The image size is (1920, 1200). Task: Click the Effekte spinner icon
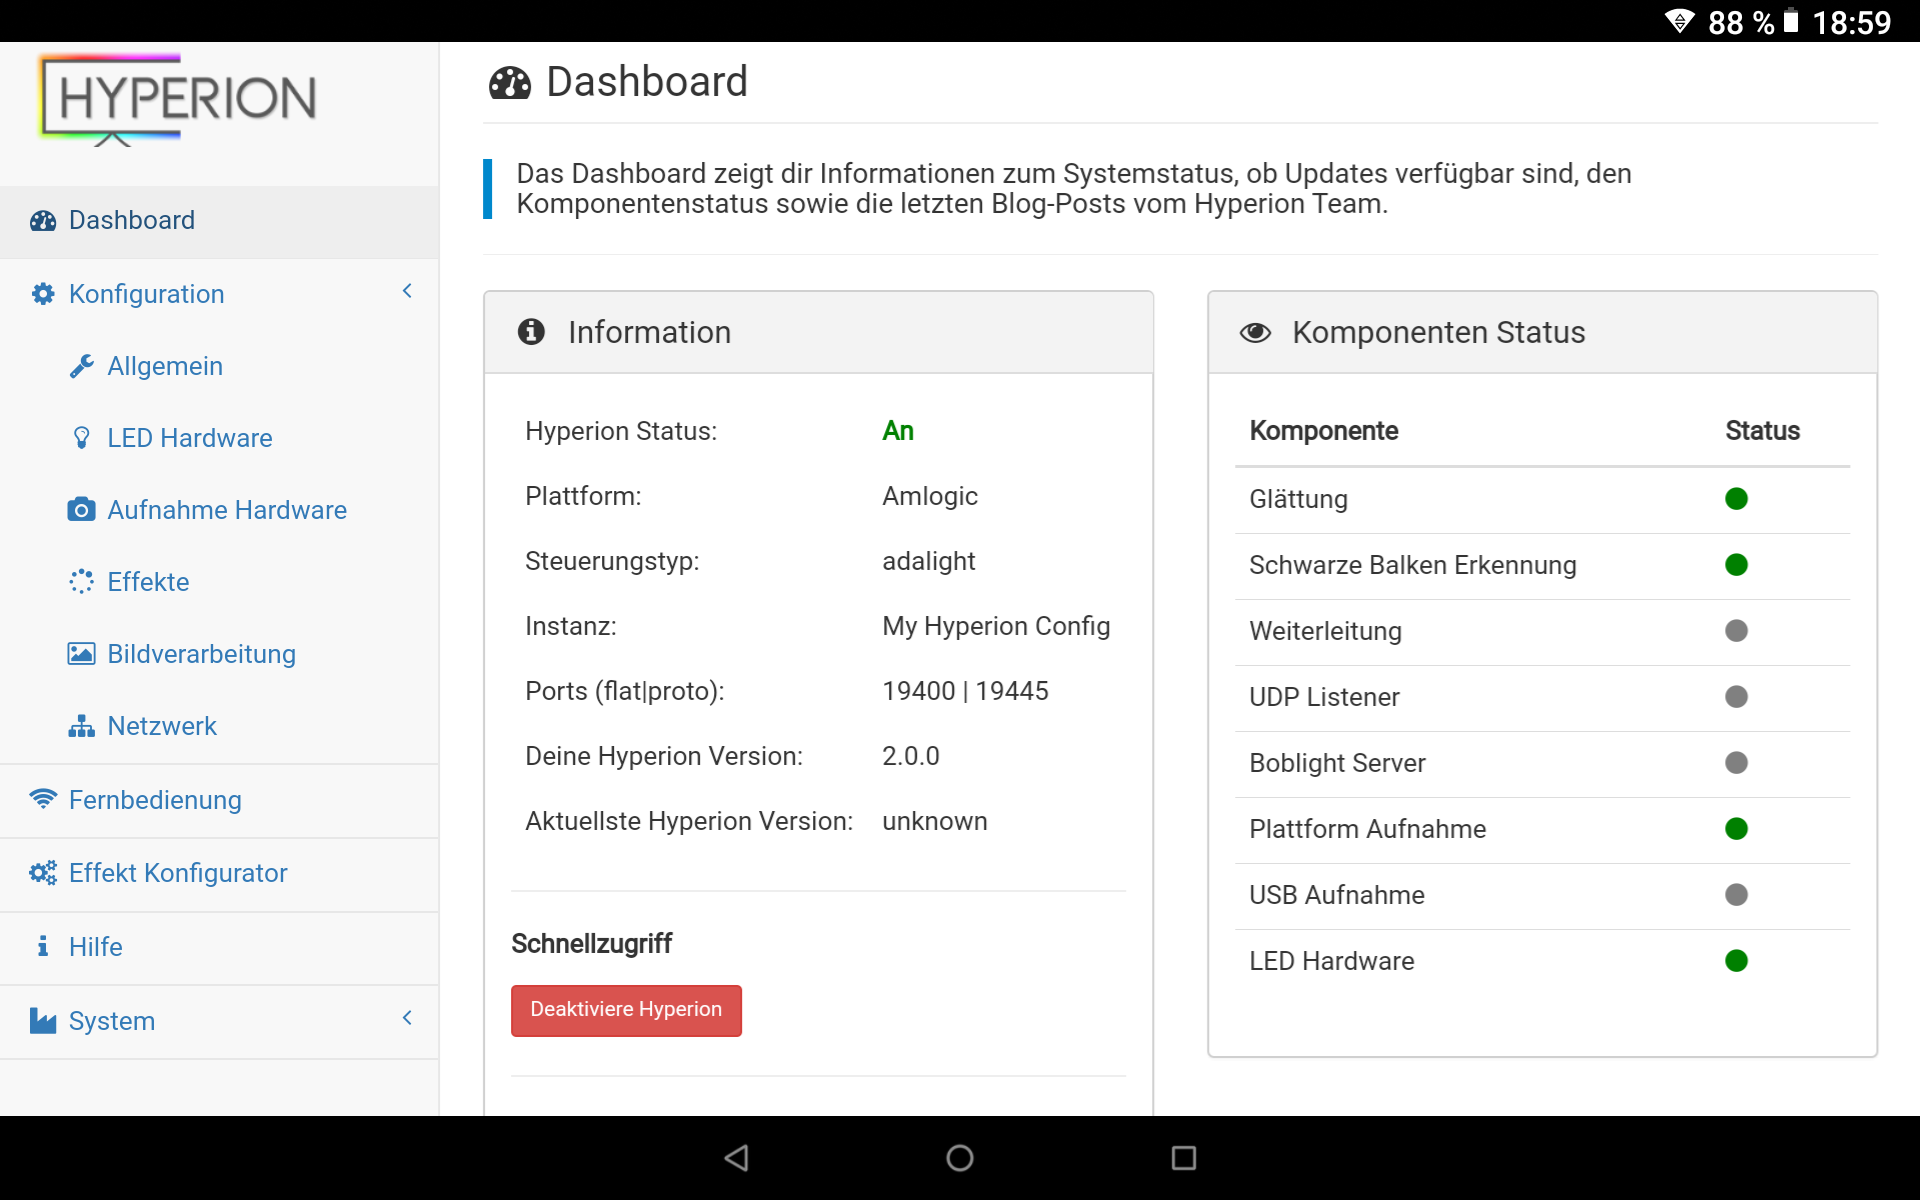[81, 582]
